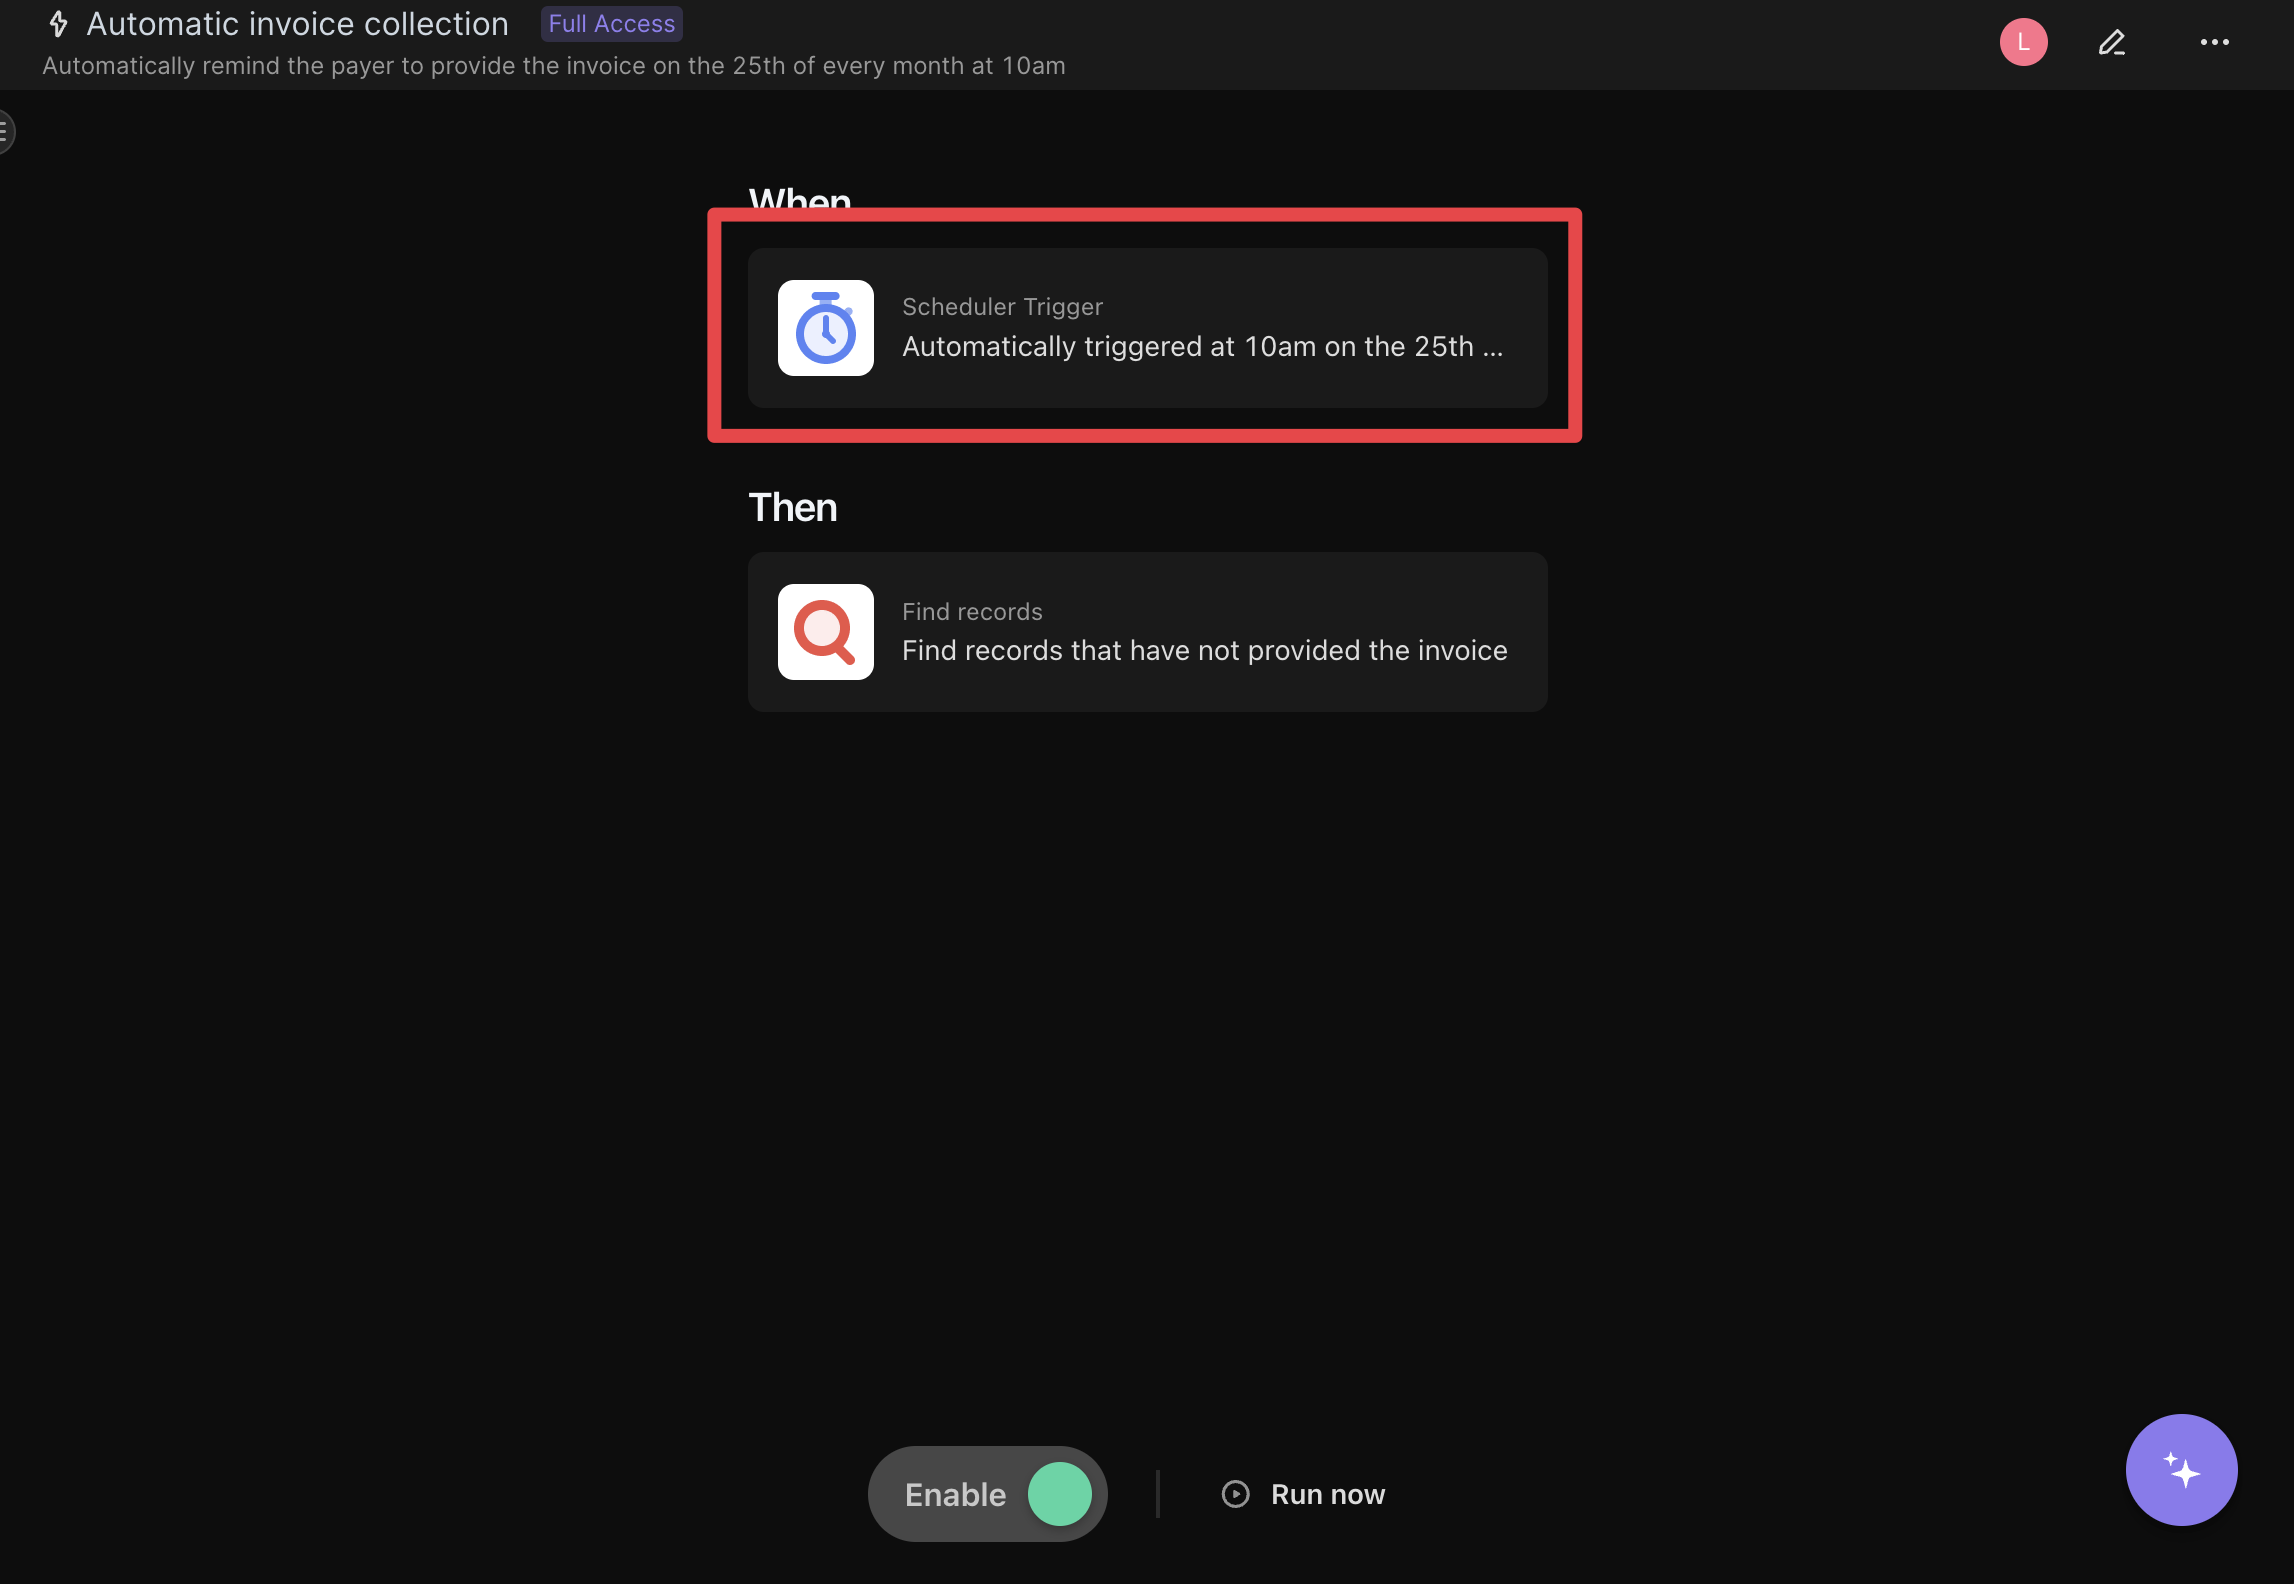Click the Find Records search icon
Screen dimensions: 2294x1584
pos(826,631)
